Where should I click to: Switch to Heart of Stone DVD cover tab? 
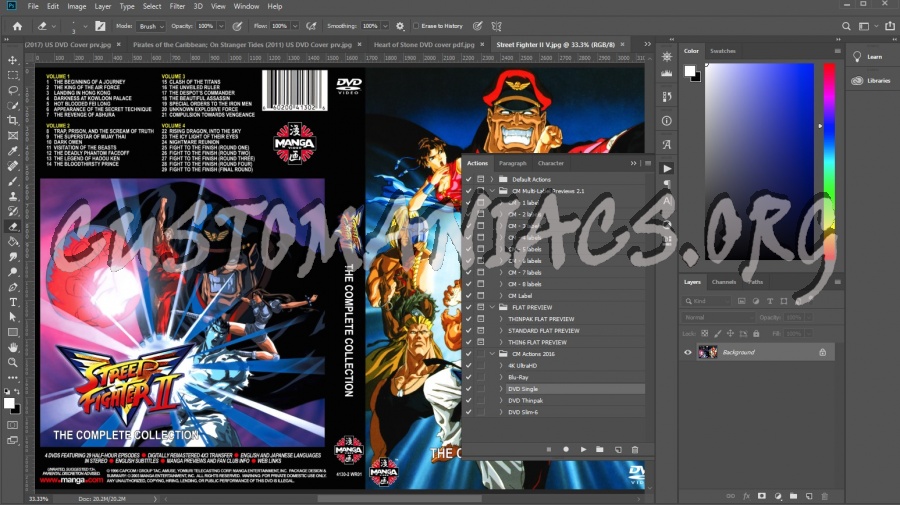point(424,44)
